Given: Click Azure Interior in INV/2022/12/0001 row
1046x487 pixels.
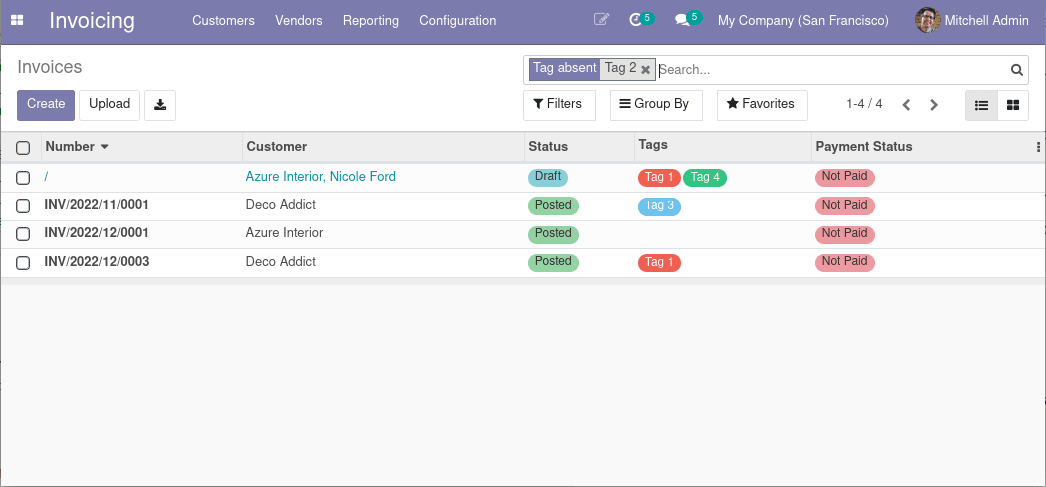Looking at the screenshot, I should 284,233.
